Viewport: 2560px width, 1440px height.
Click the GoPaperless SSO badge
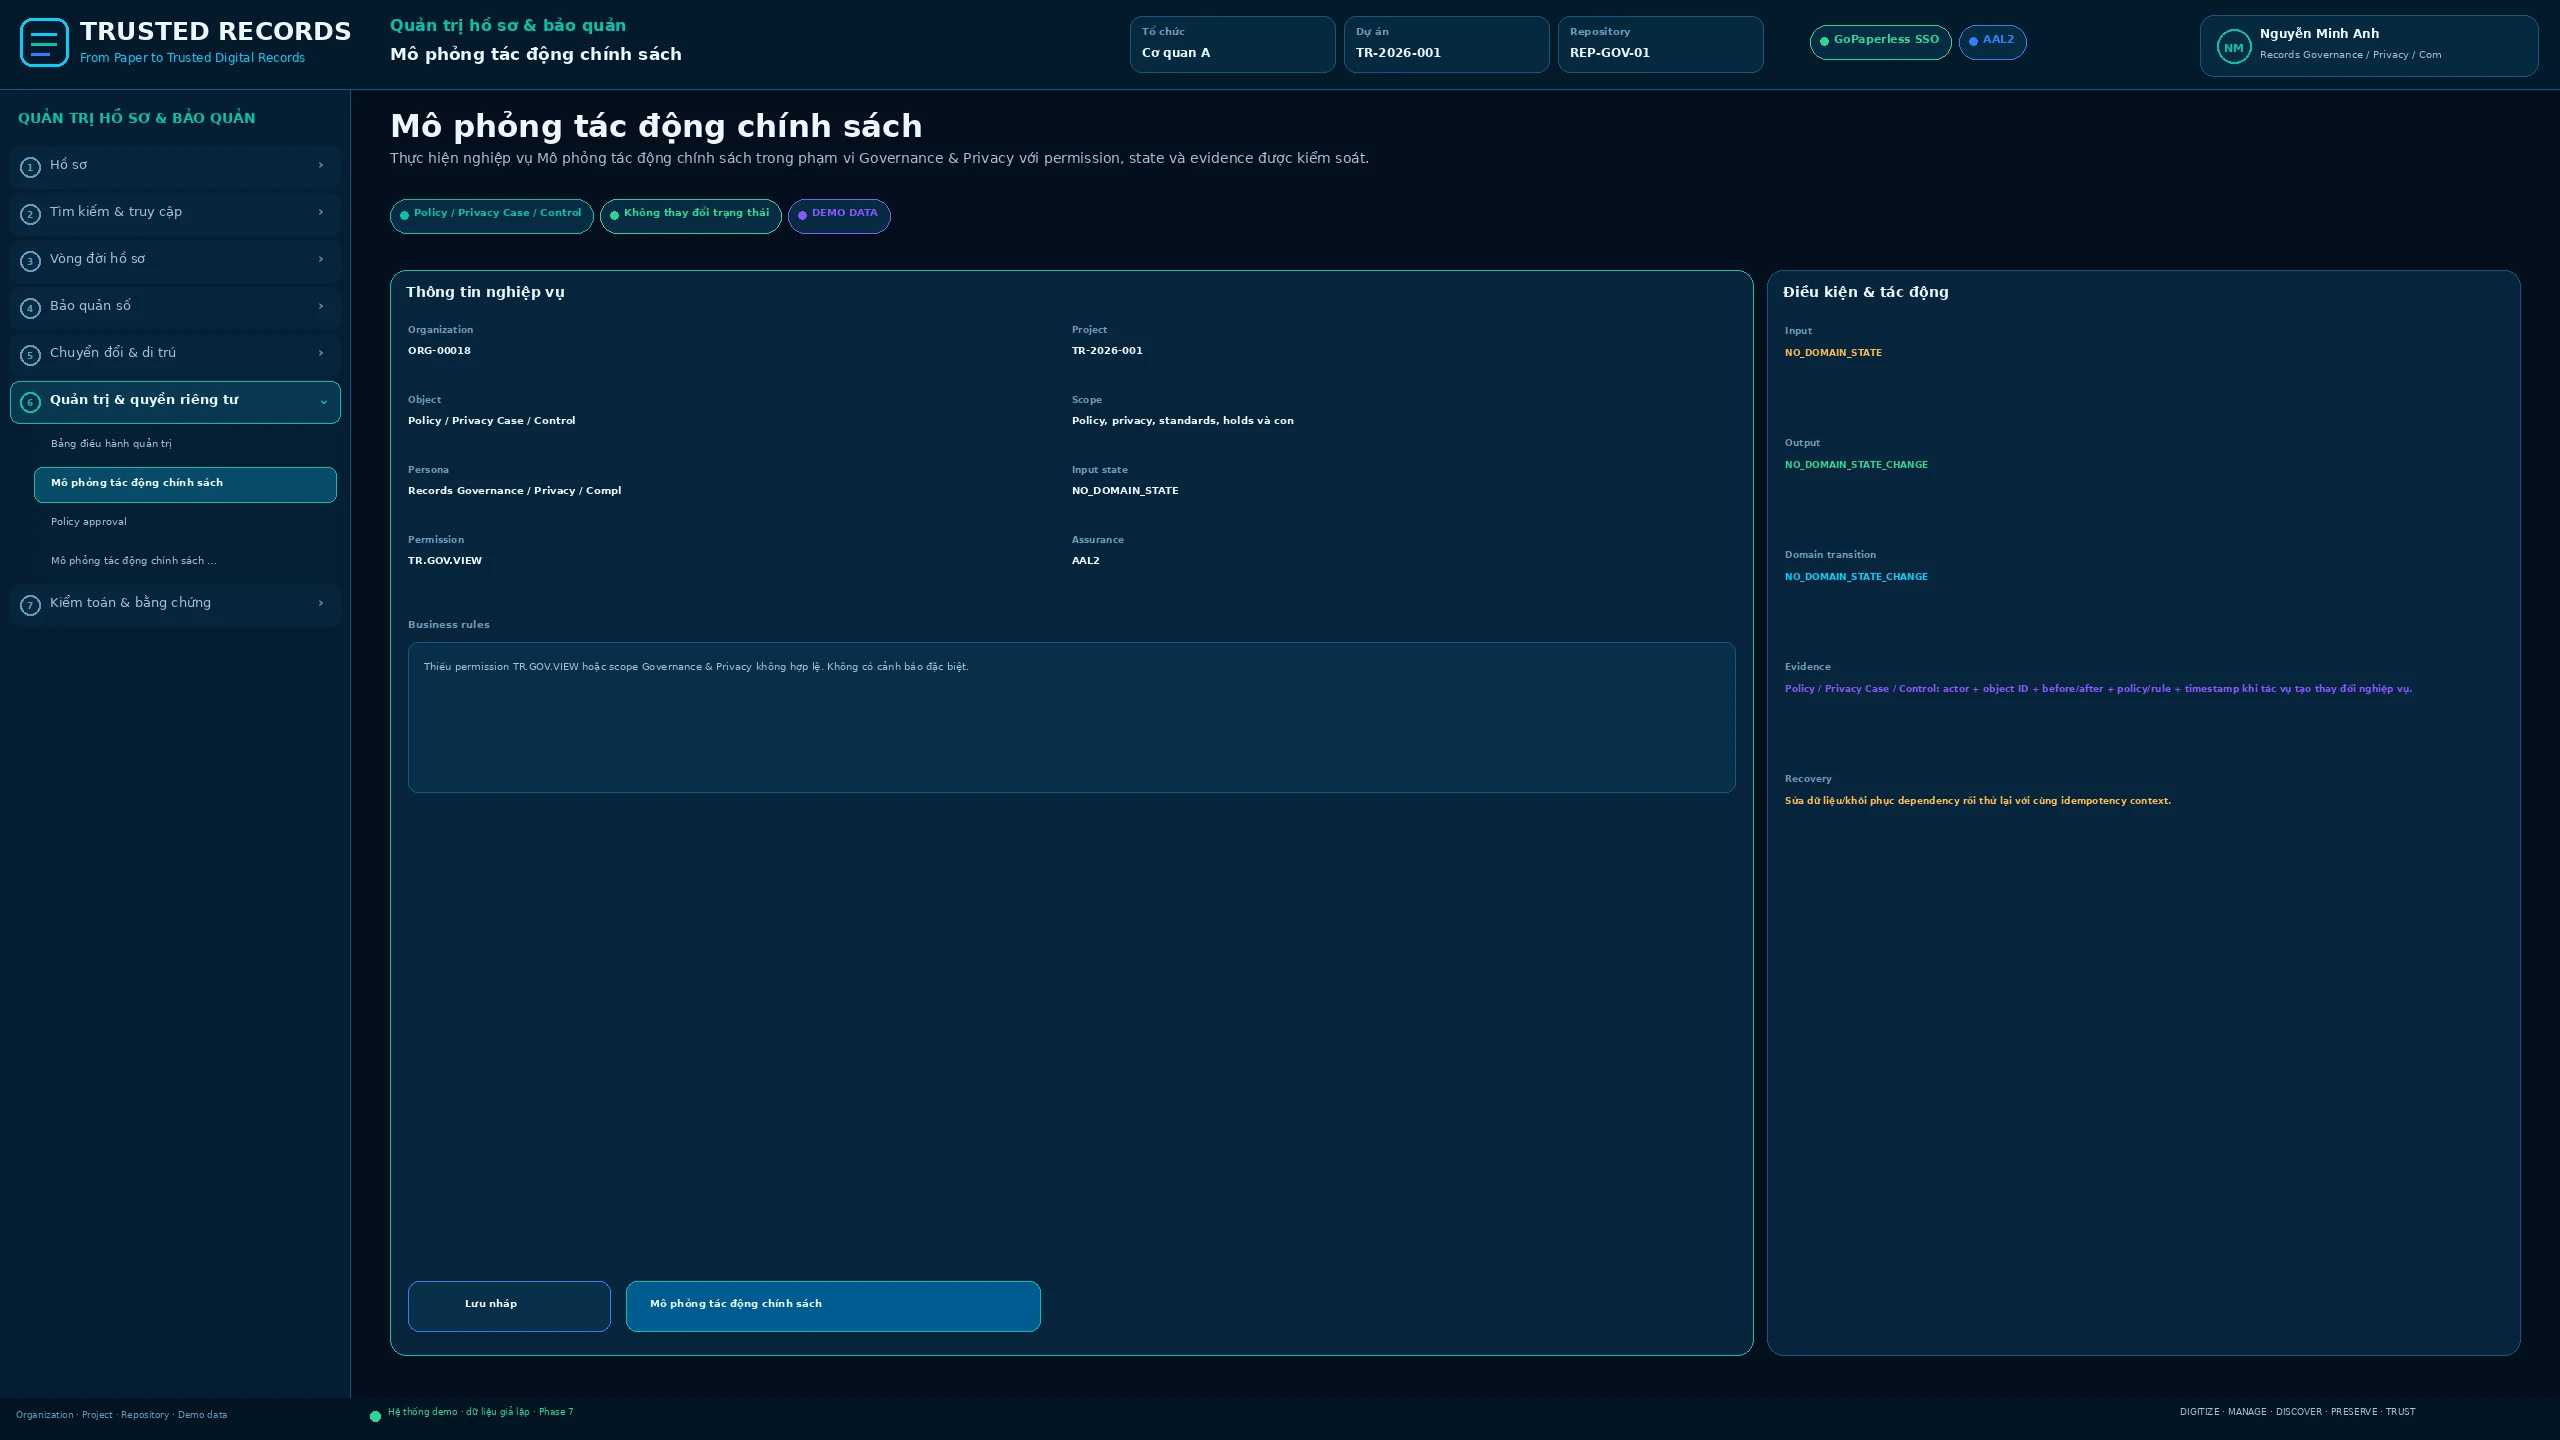point(1880,41)
